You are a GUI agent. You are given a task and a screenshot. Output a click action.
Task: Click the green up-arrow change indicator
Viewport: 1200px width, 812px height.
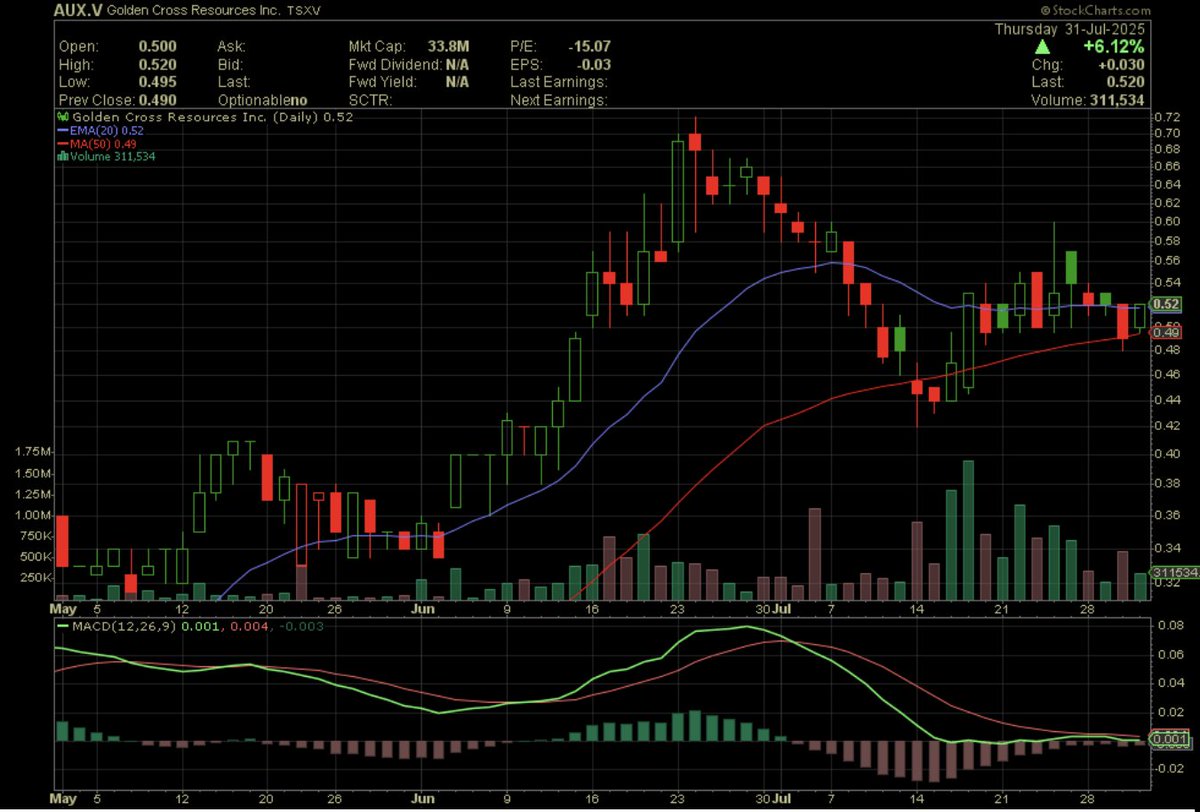(1043, 47)
